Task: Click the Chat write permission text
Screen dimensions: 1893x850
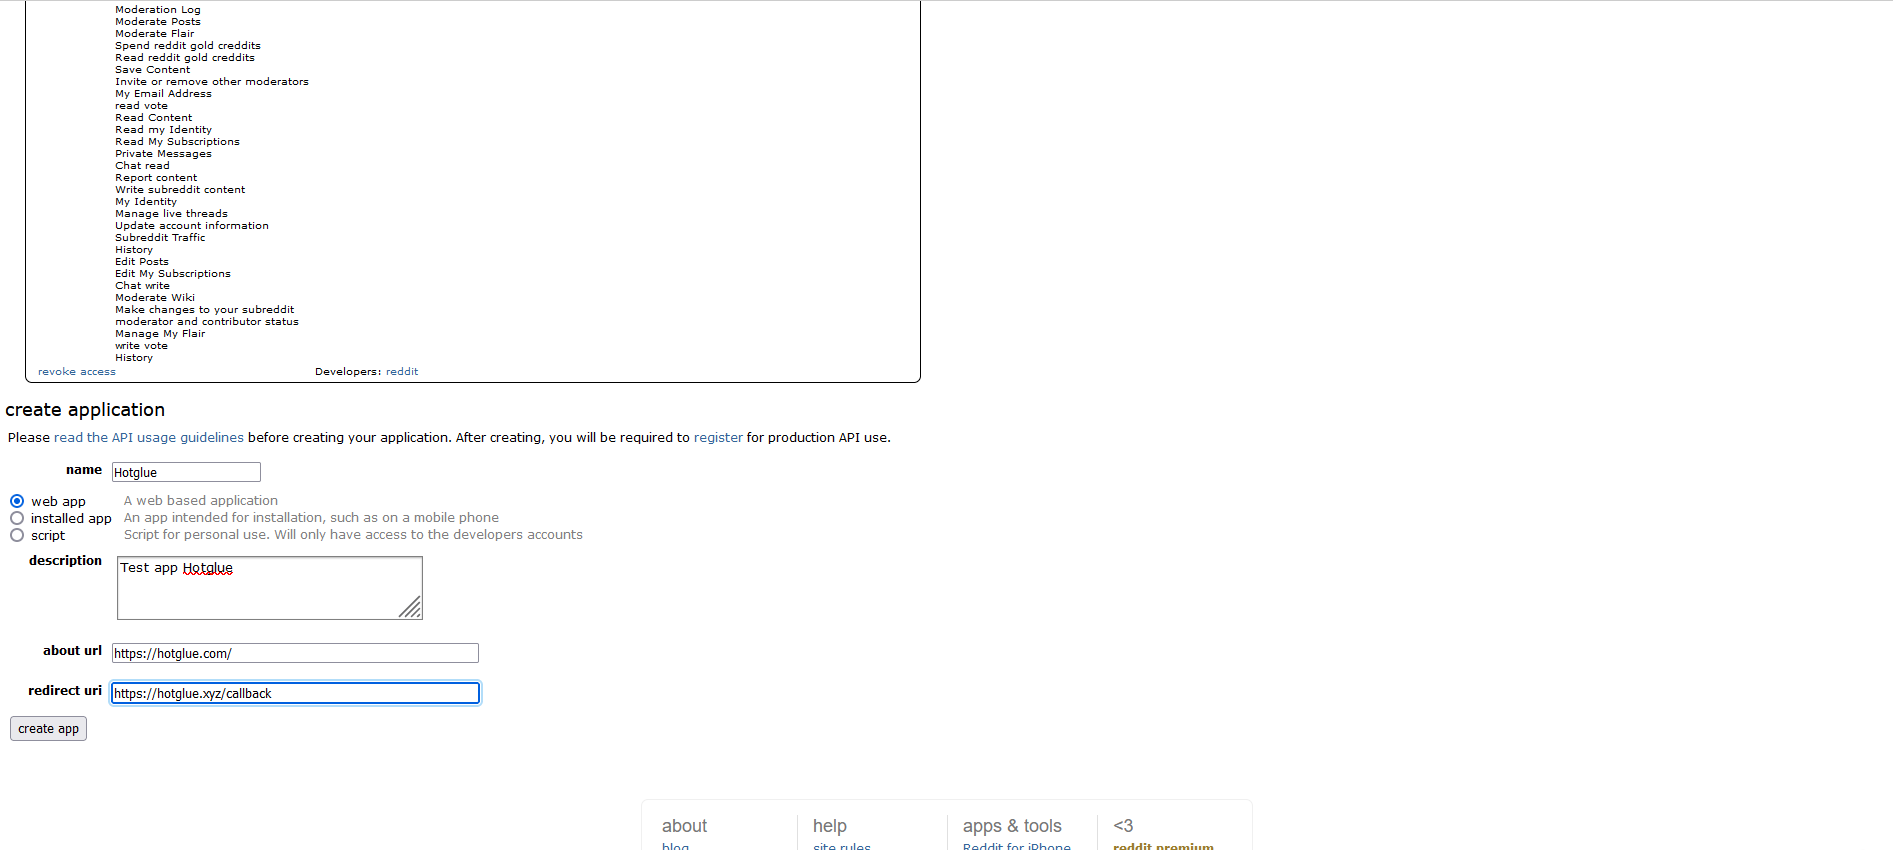Action: click(142, 286)
